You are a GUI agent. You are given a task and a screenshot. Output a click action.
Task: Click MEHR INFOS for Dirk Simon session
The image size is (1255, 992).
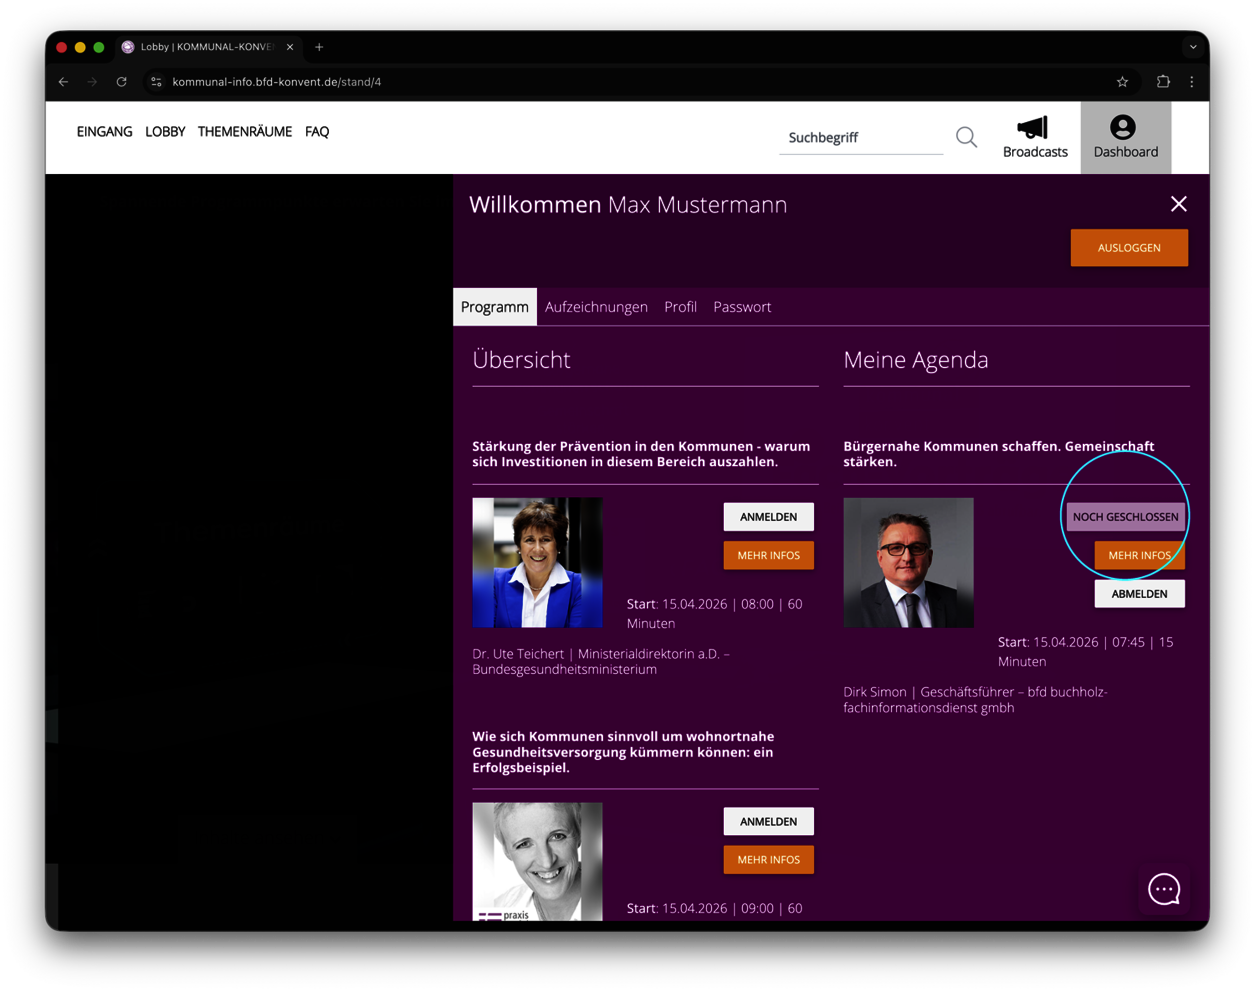click(x=1139, y=555)
